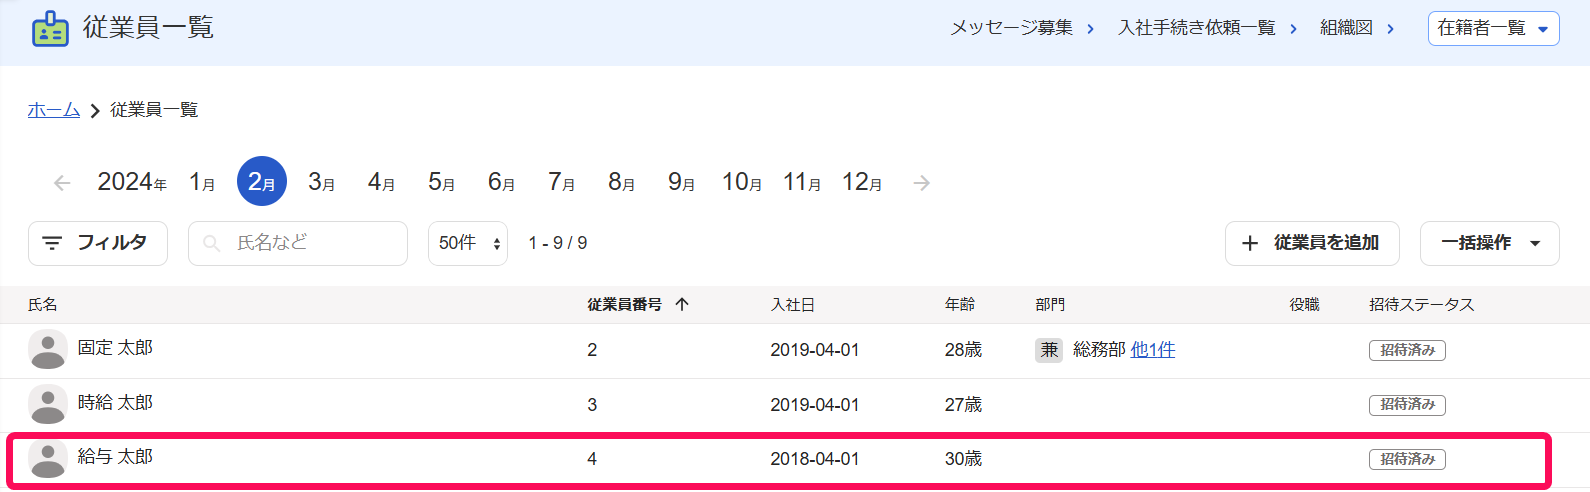Click the 氏名など search field

298,243
